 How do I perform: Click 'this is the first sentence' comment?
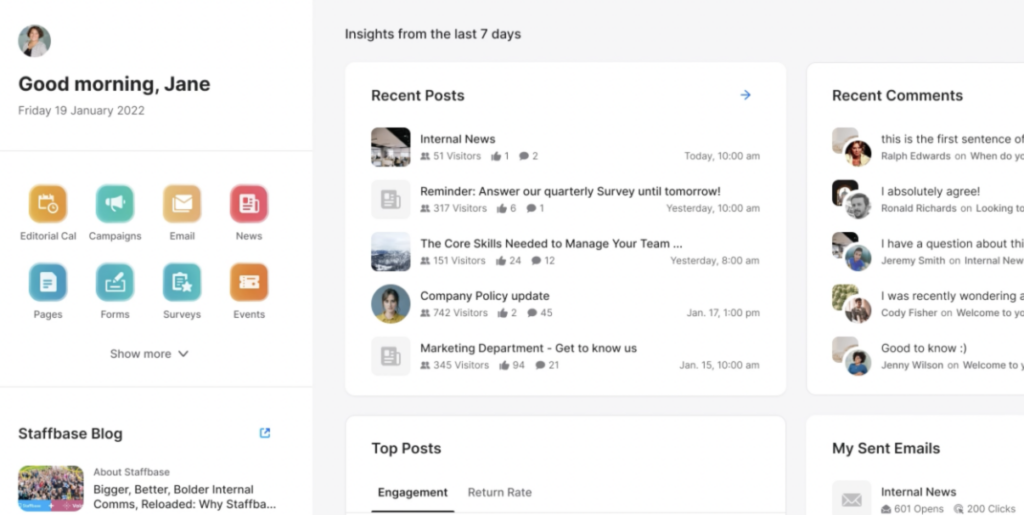point(952,139)
